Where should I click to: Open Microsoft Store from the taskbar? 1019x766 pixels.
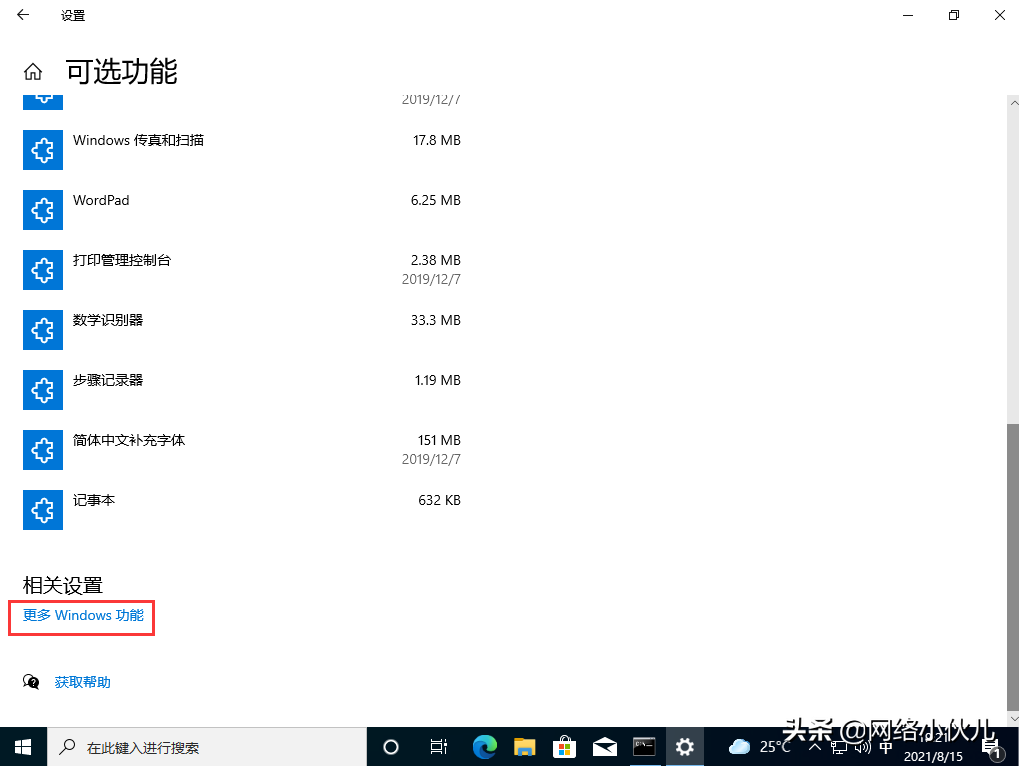tap(564, 746)
